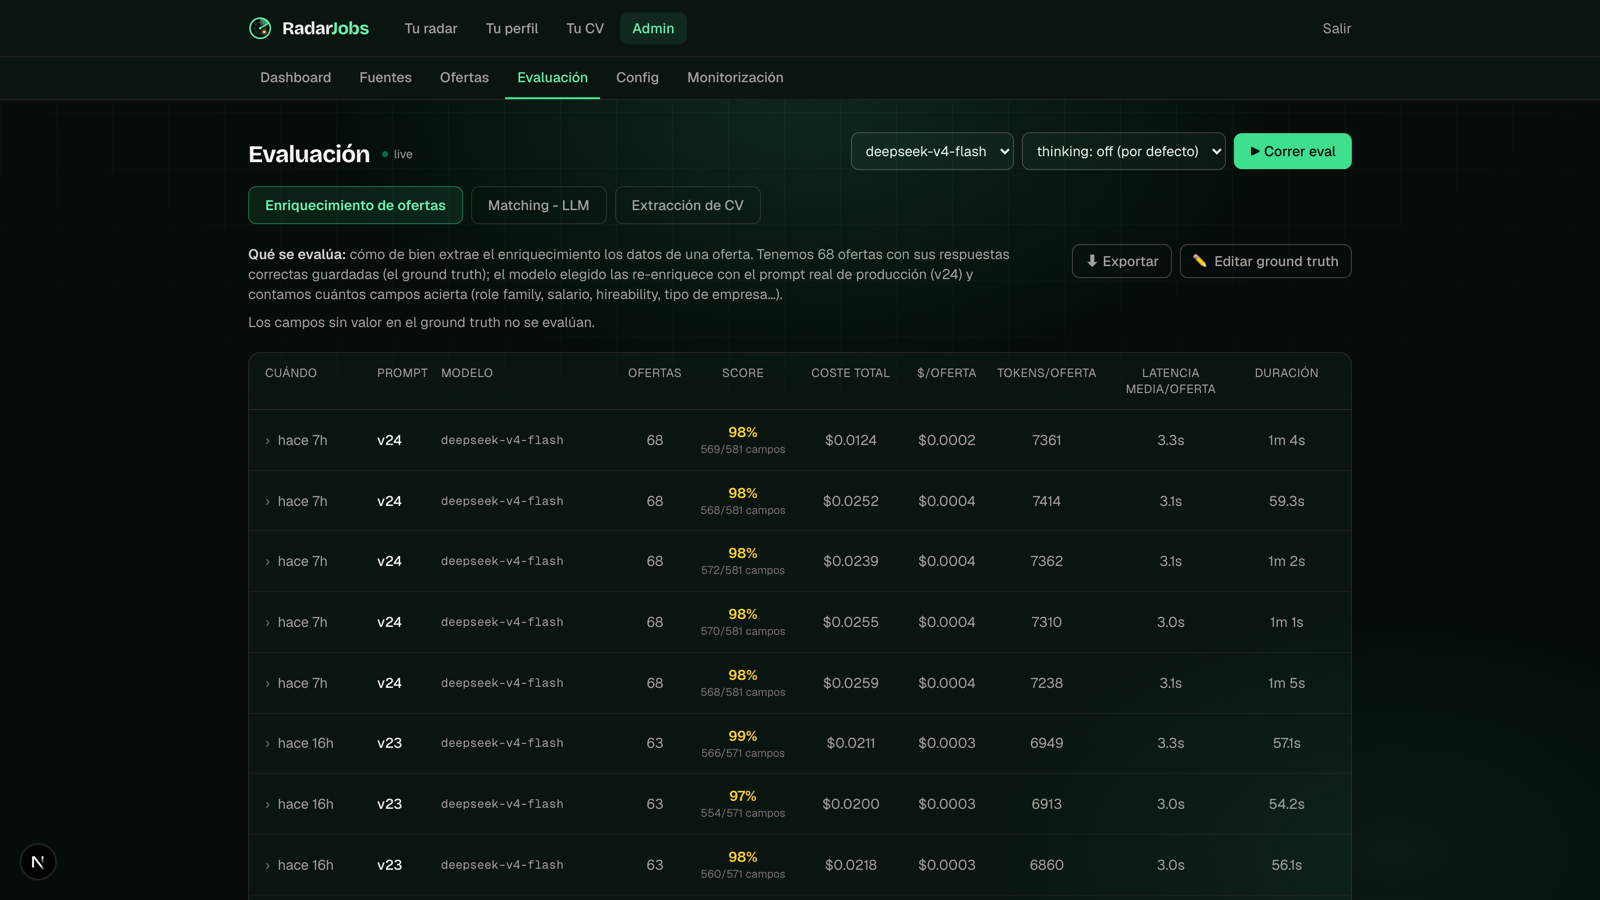Click the RadarJobs logo icon
Viewport: 1600px width, 900px height.
click(x=260, y=28)
